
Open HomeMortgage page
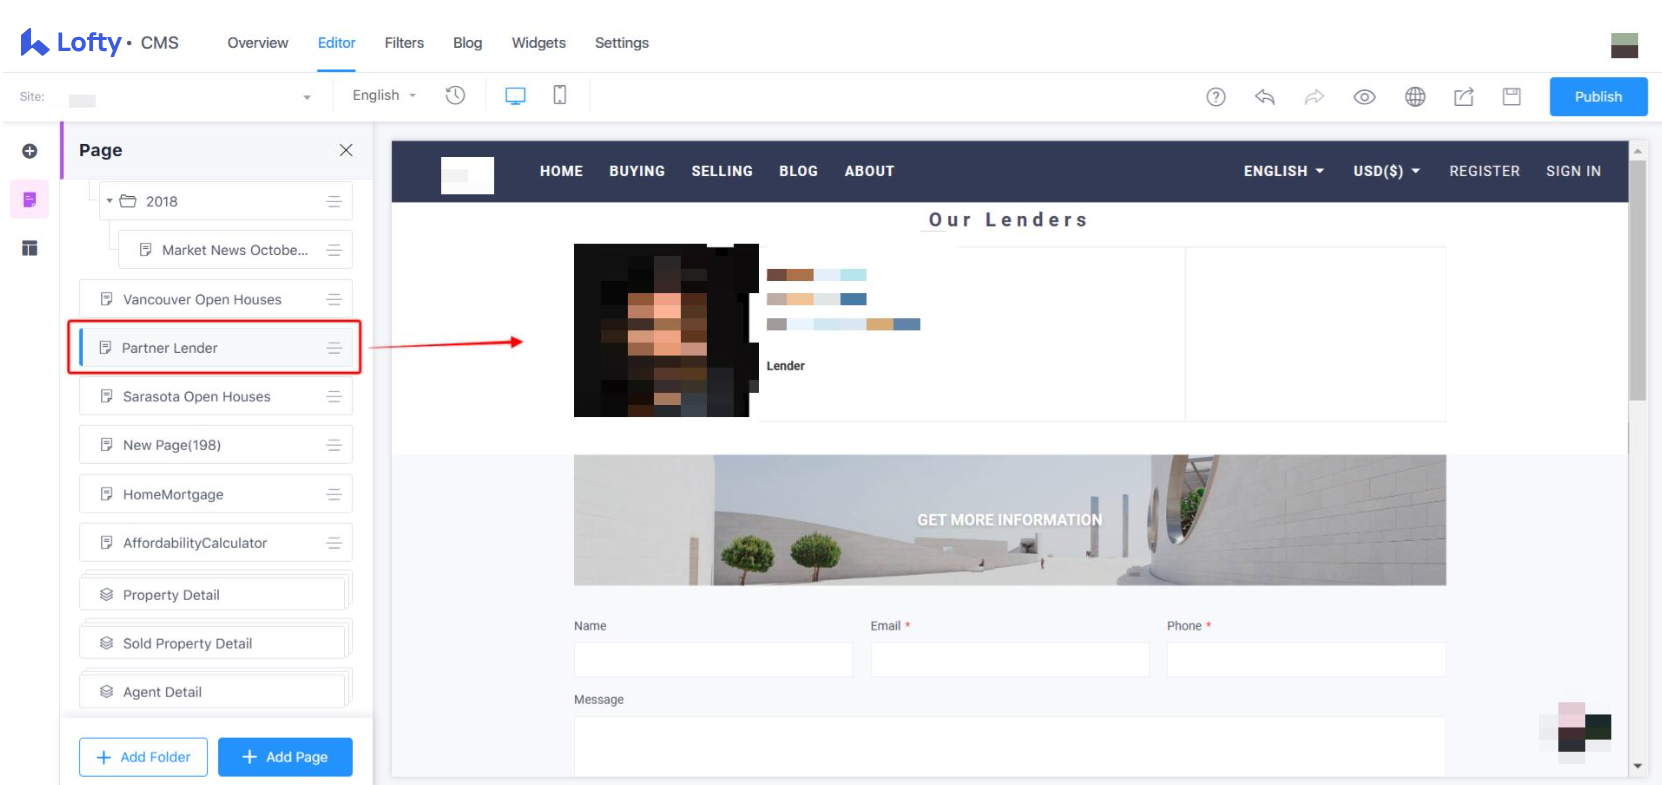(x=216, y=494)
